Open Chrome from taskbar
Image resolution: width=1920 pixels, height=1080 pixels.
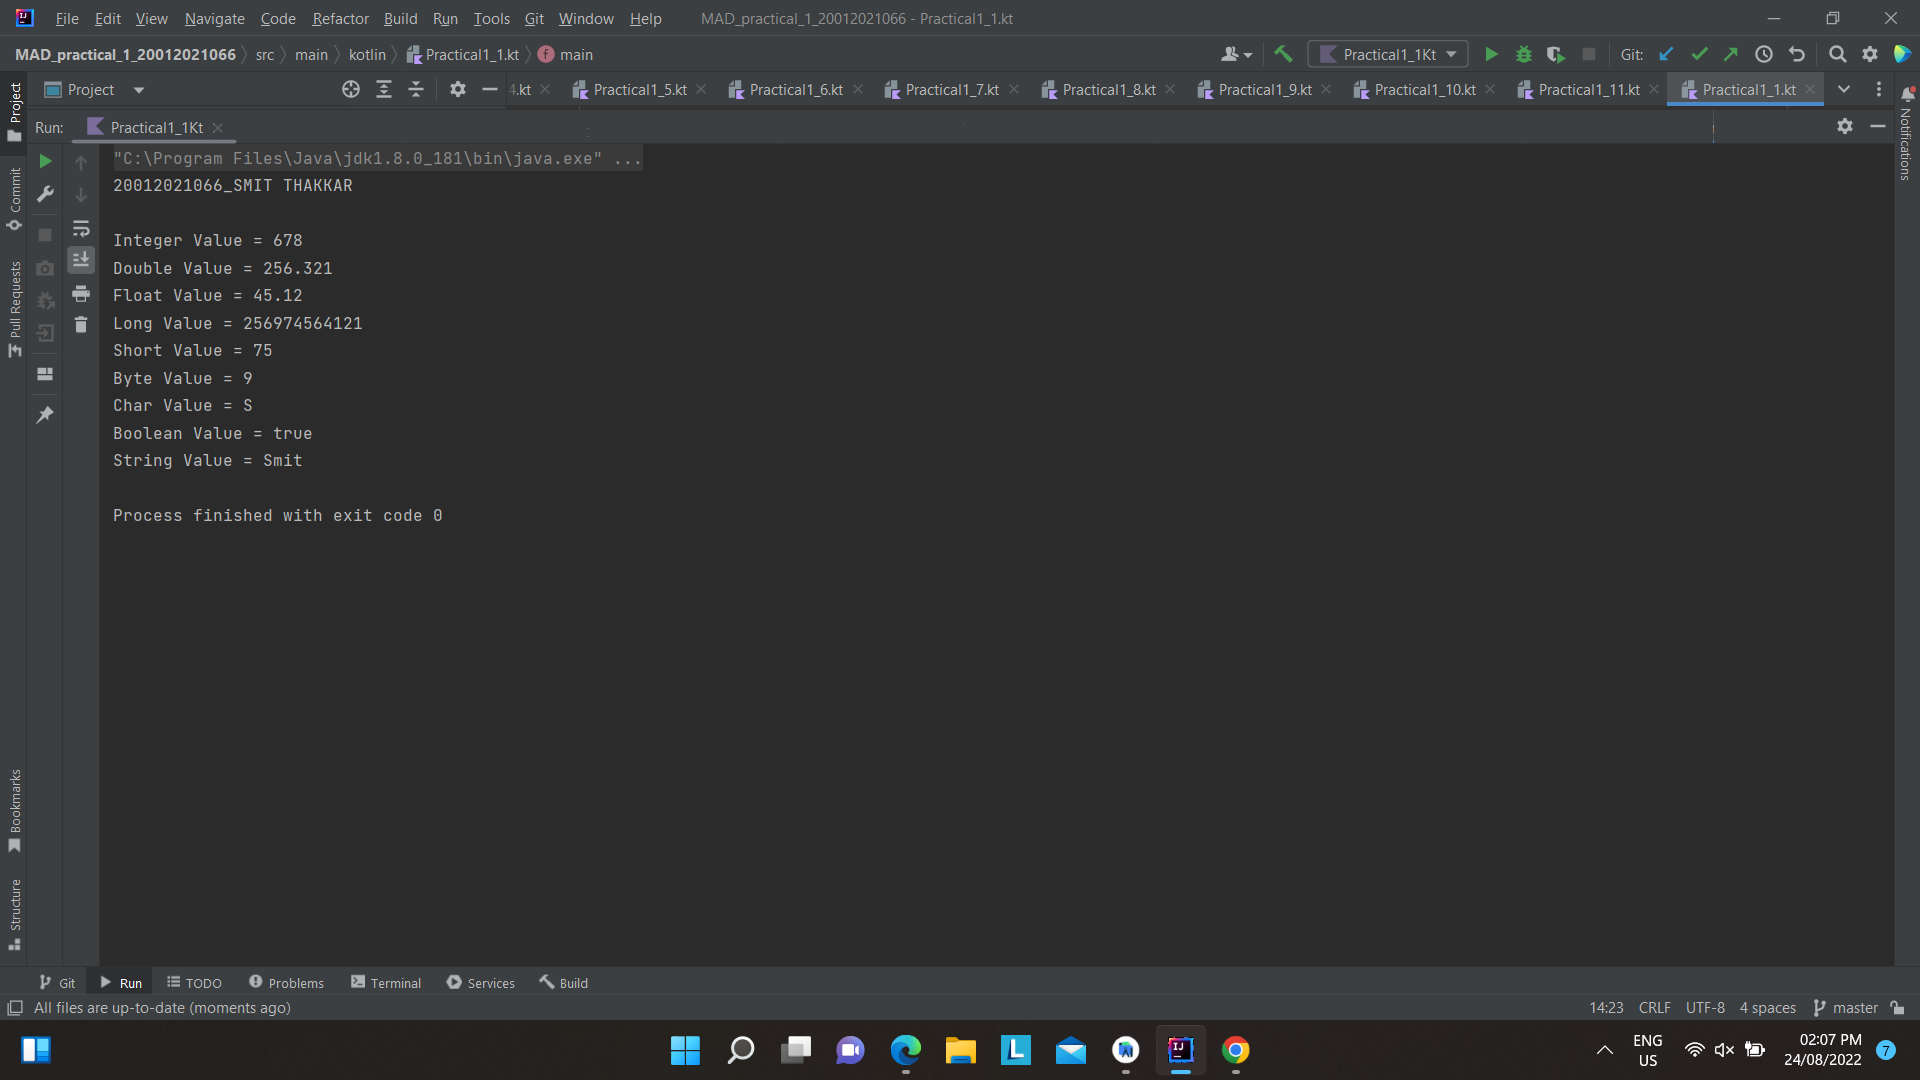point(1236,1050)
